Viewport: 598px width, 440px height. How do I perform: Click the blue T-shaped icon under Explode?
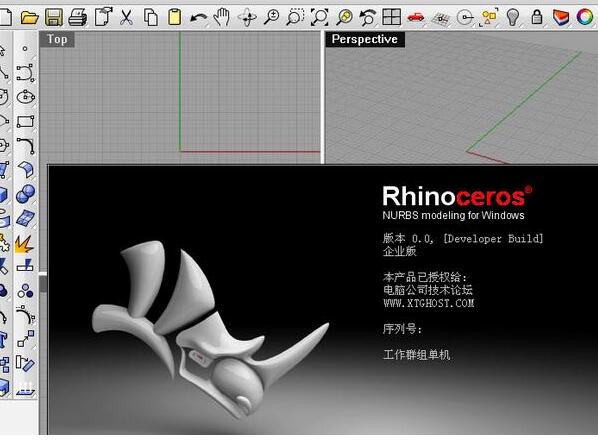click(x=26, y=265)
